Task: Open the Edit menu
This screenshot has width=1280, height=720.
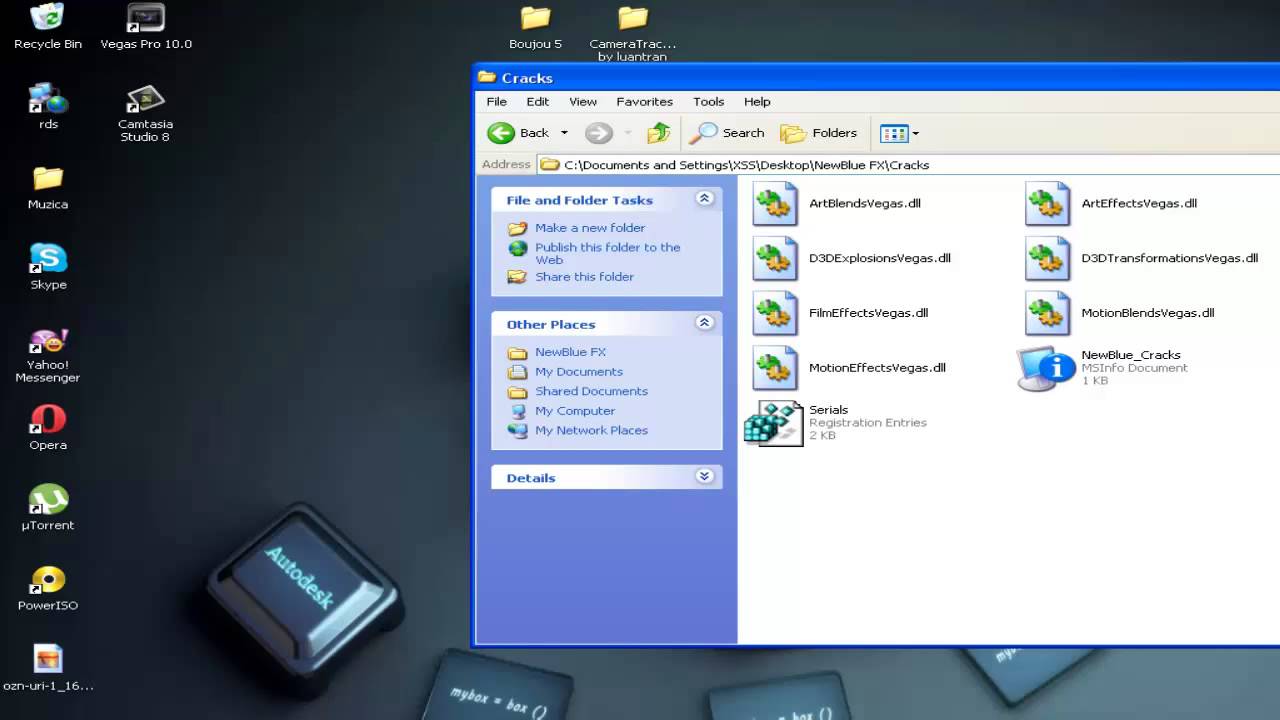Action: 538,102
